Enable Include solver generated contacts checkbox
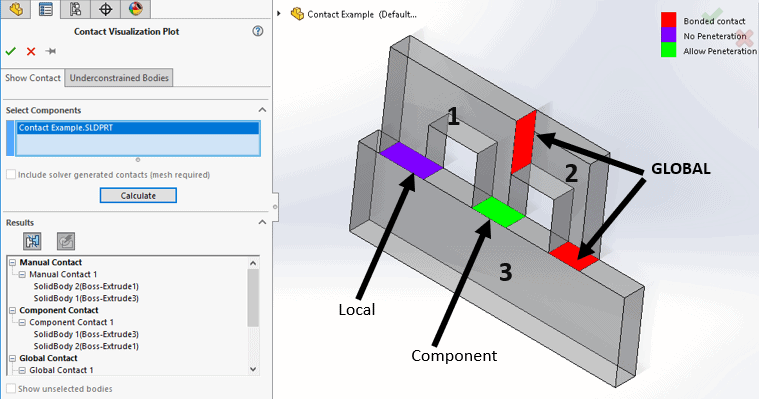The width and height of the screenshot is (759, 399). pos(11,174)
